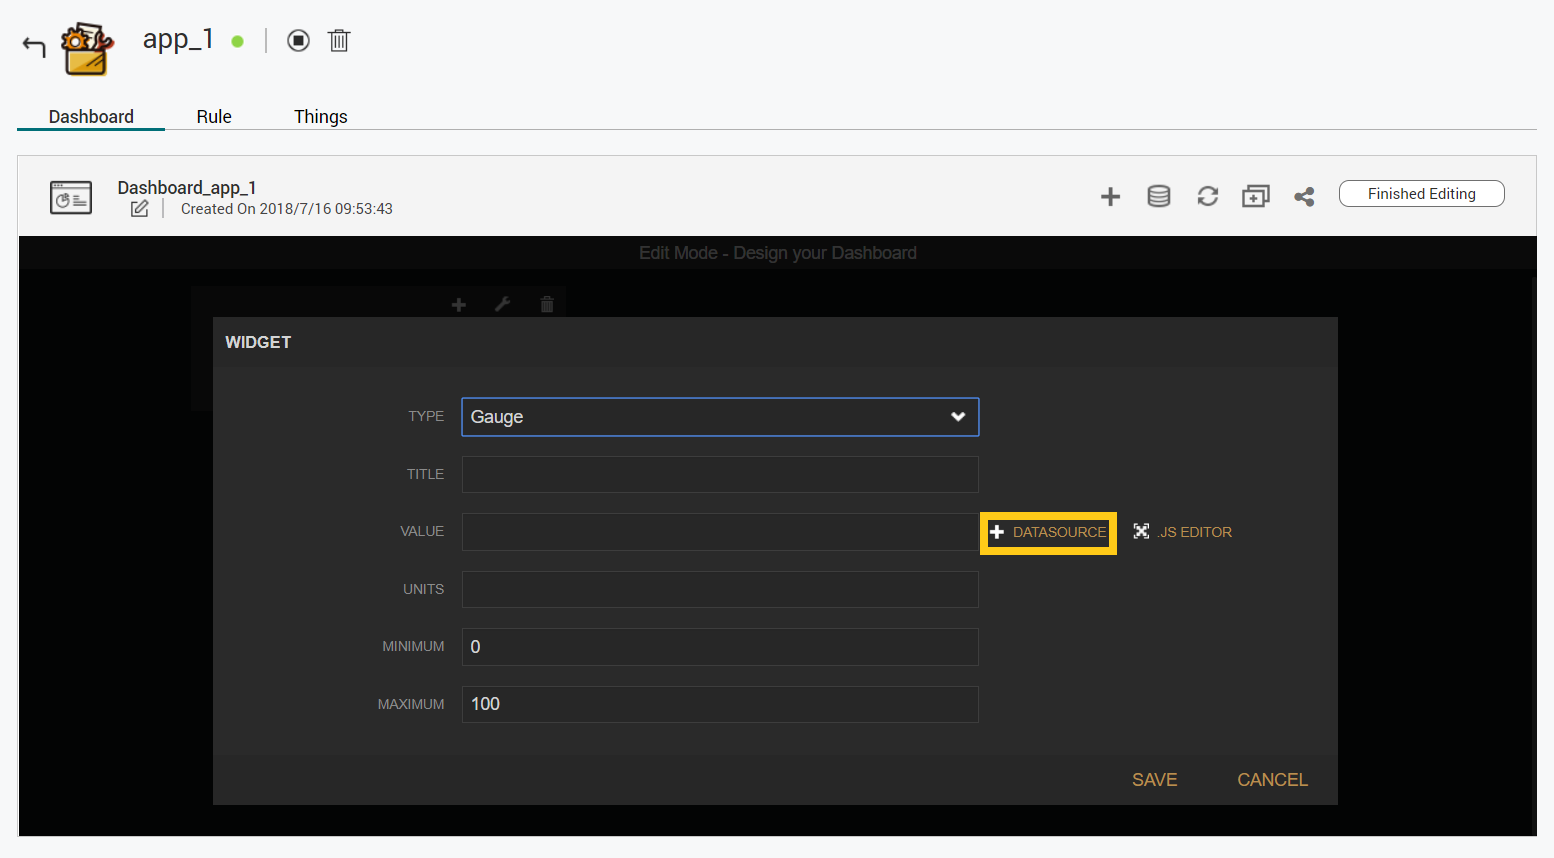Delete app_1 using the trash icon
The image size is (1554, 858).
(339, 41)
